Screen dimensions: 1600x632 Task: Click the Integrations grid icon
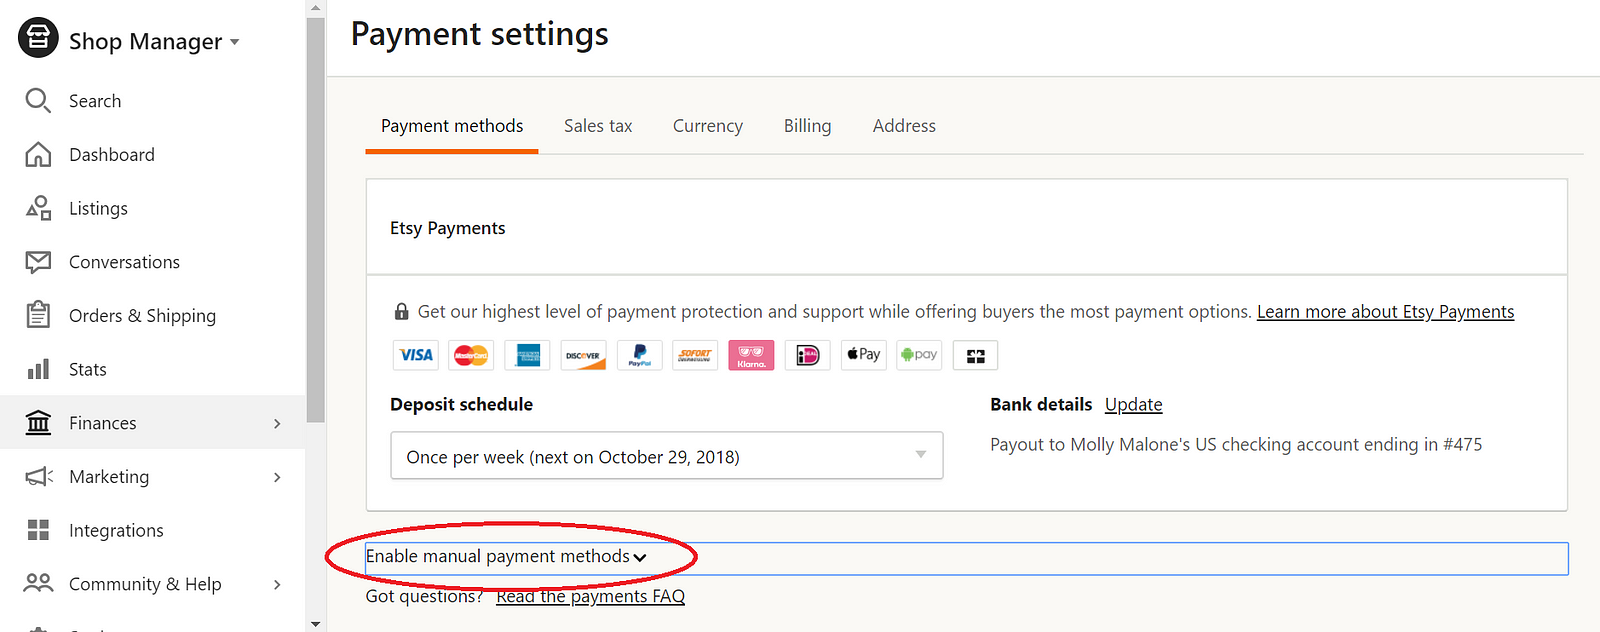pyautogui.click(x=38, y=530)
